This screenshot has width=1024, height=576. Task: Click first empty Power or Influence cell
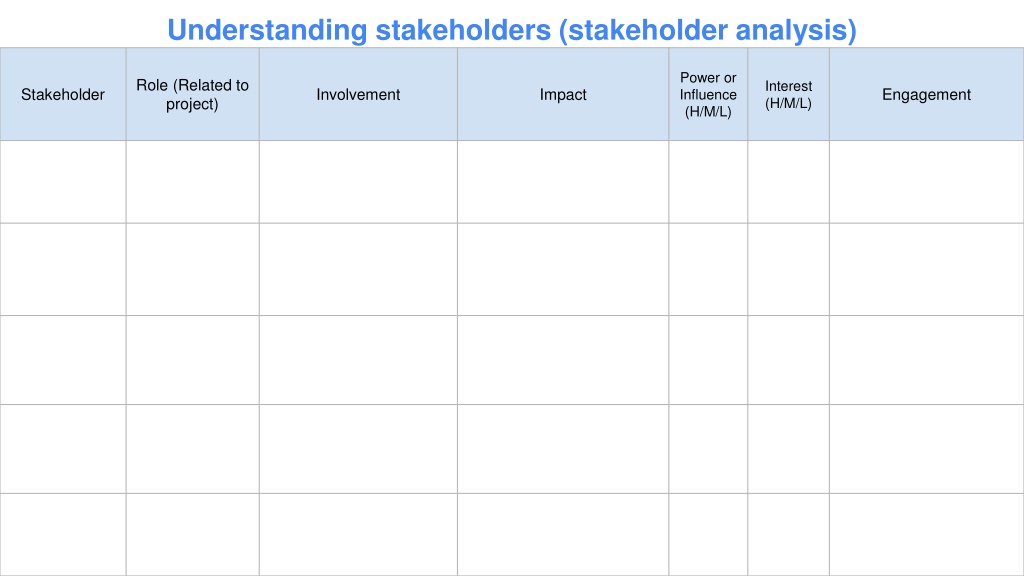(708, 182)
